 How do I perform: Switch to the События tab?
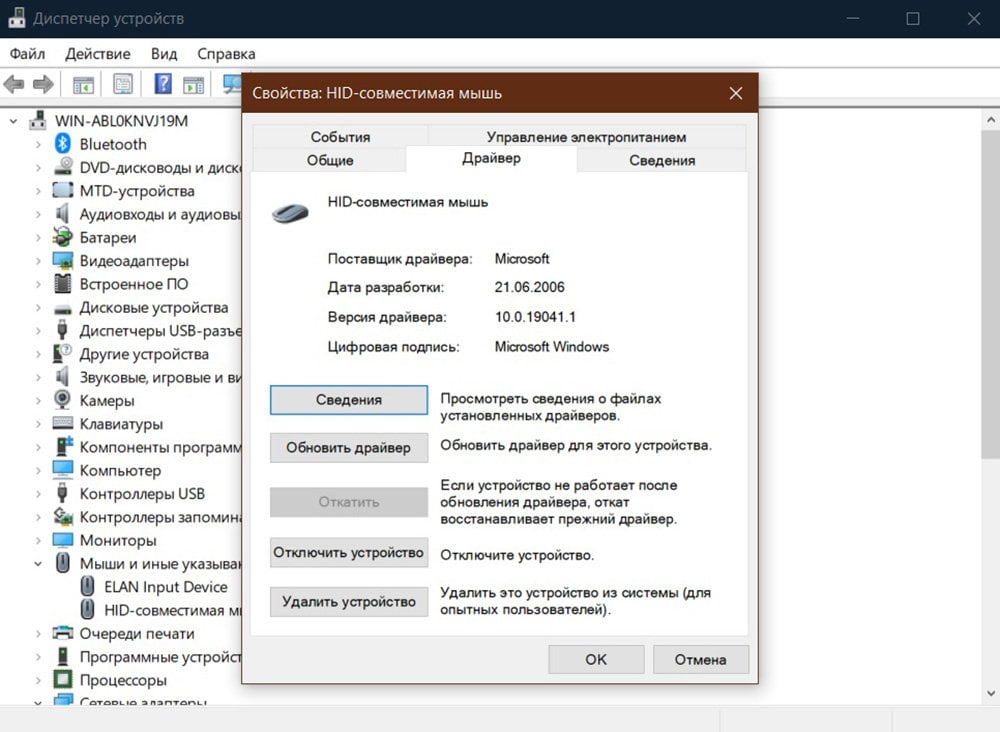pyautogui.click(x=340, y=136)
